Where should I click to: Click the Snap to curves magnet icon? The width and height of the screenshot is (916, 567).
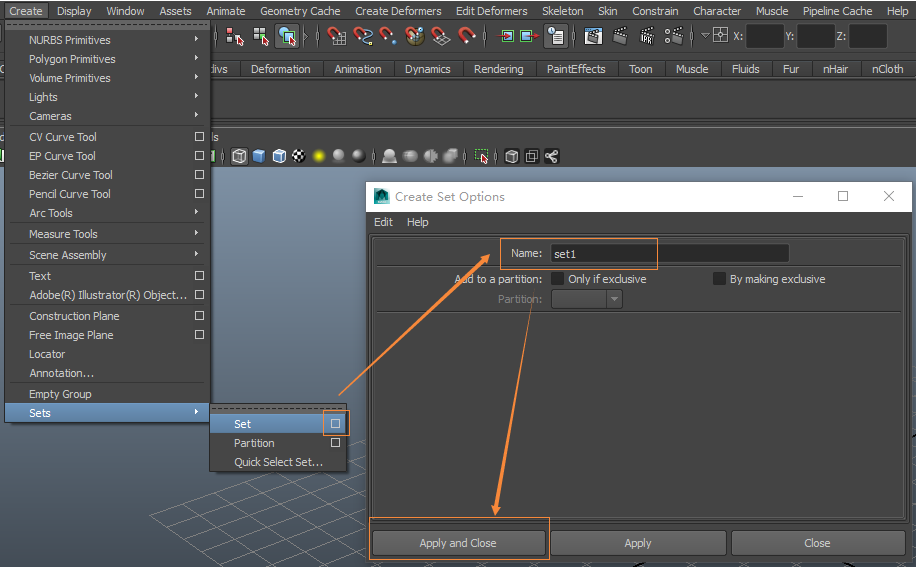[363, 36]
